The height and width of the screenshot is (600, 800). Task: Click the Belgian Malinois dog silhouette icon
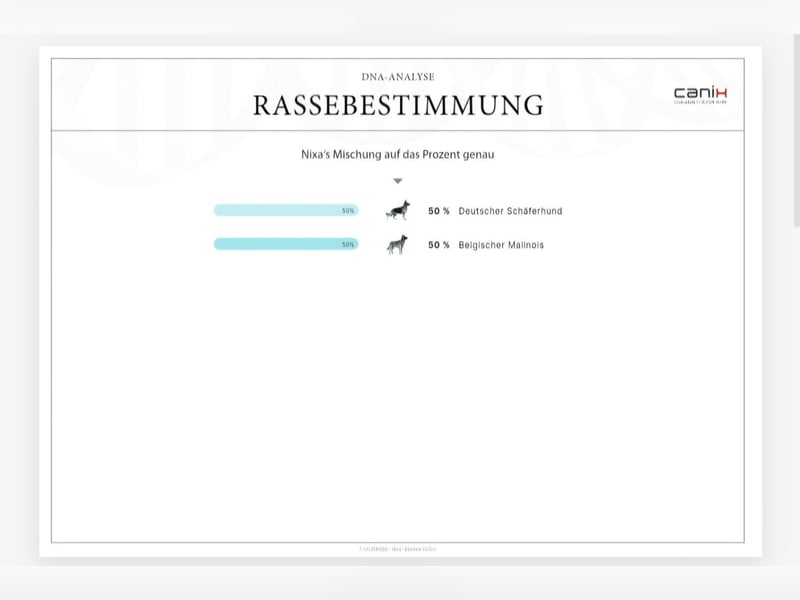(398, 244)
